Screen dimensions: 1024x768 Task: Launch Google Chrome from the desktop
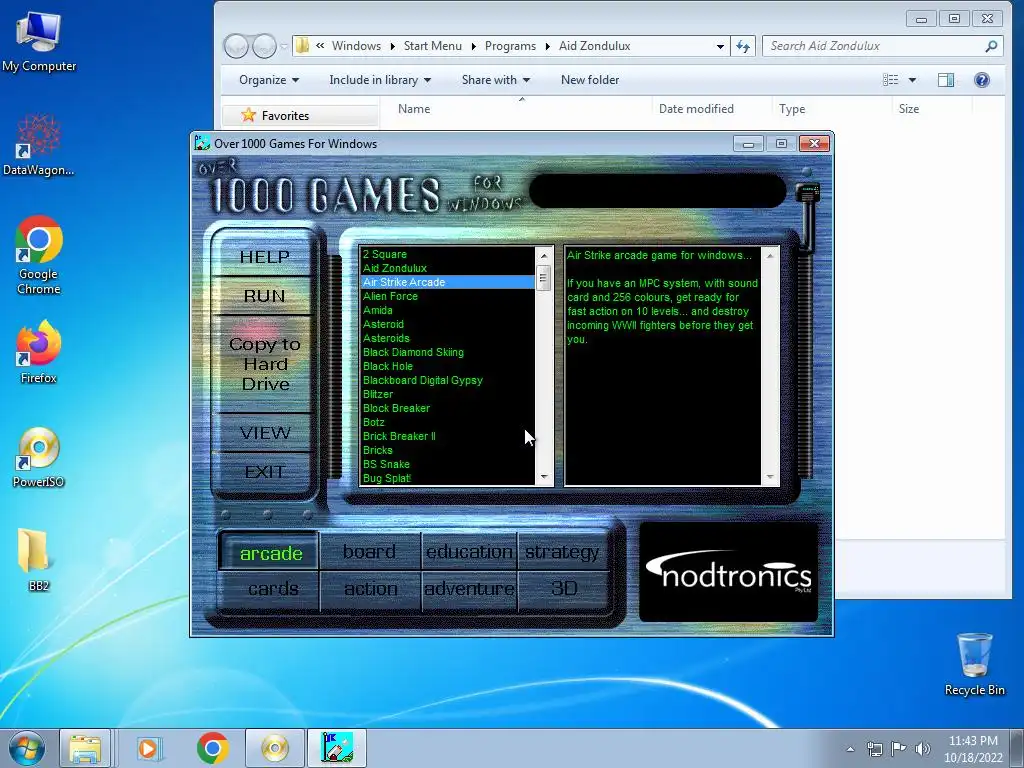(x=39, y=255)
